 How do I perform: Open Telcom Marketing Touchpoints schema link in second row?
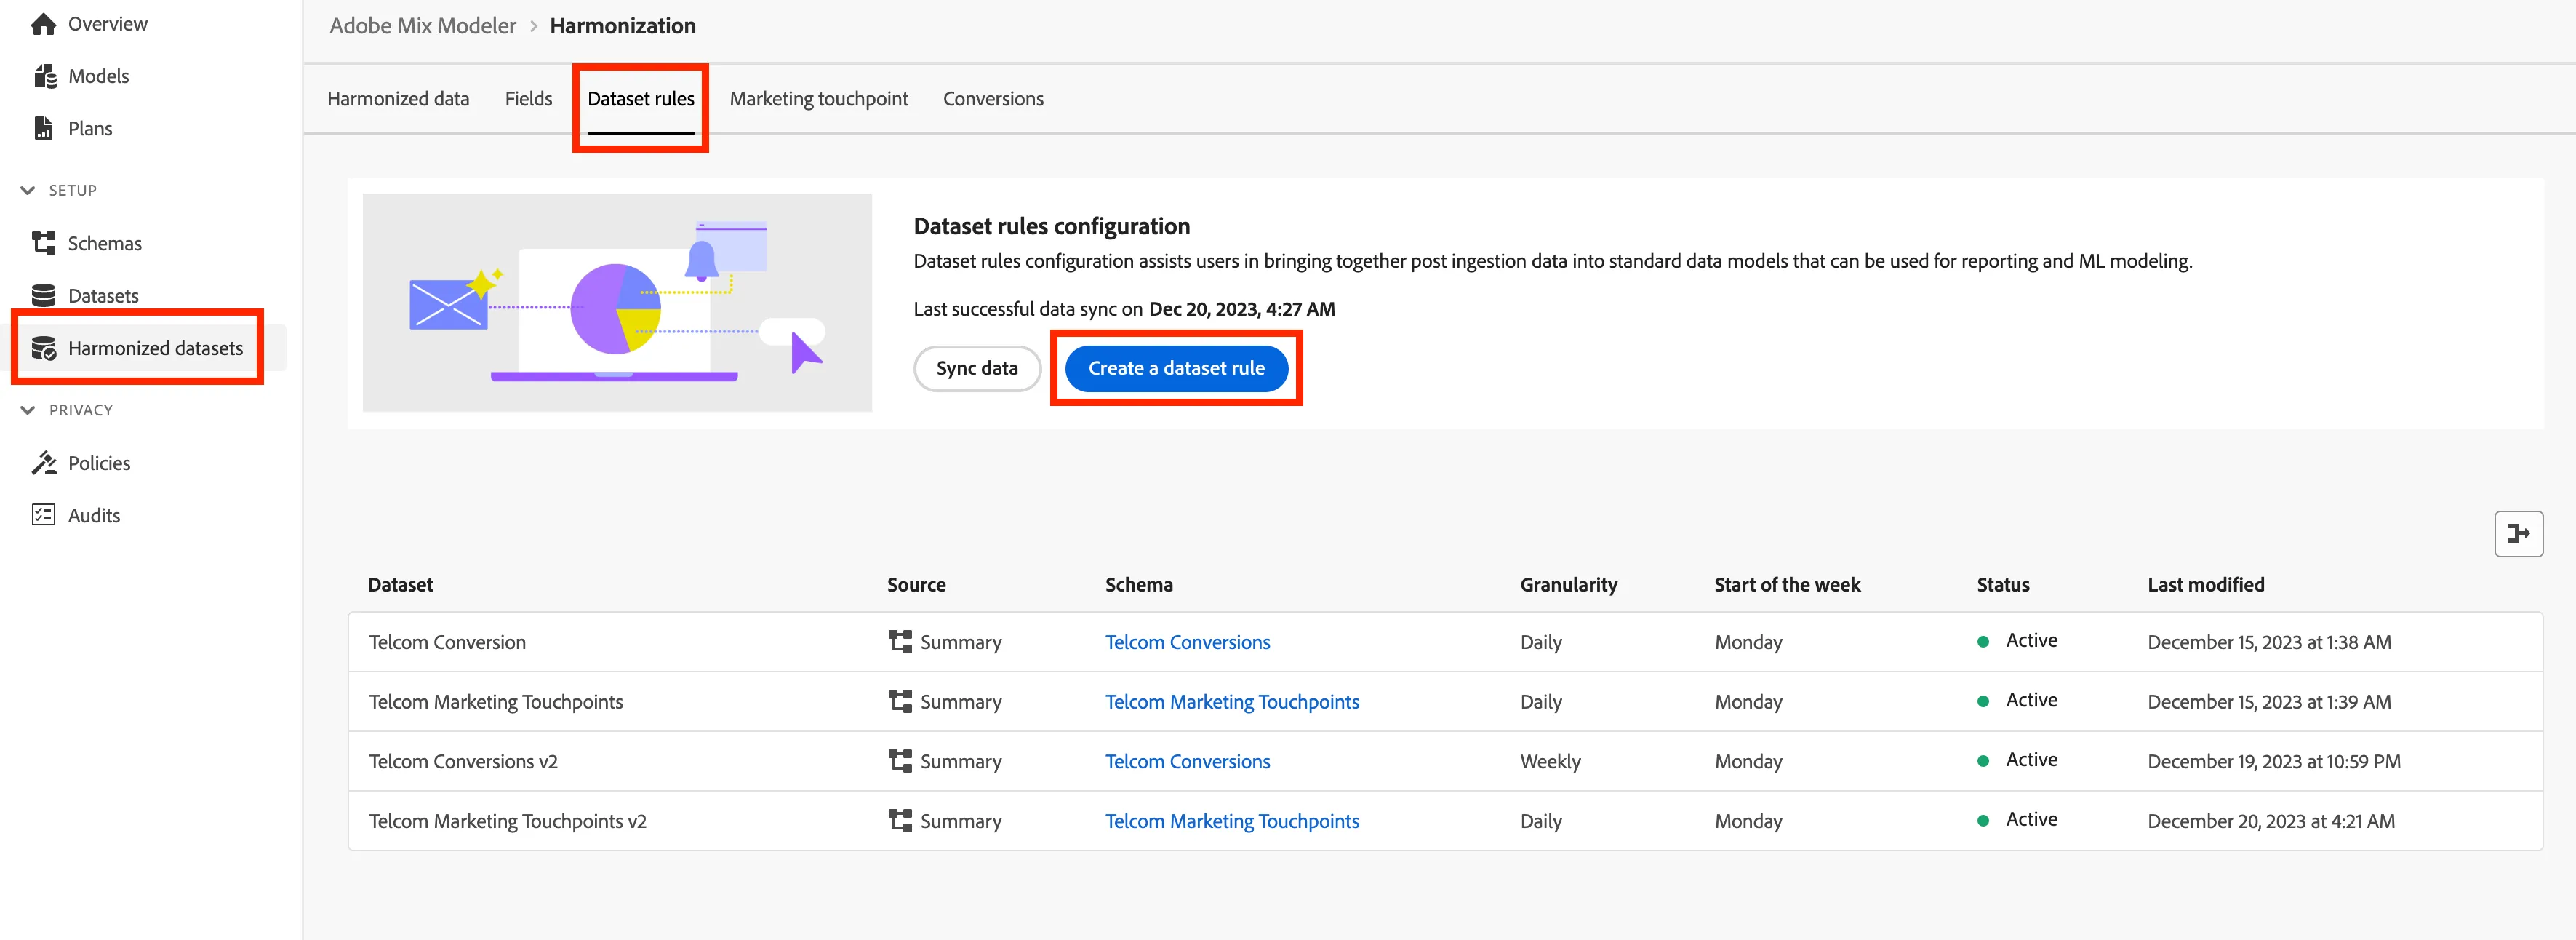(x=1232, y=702)
